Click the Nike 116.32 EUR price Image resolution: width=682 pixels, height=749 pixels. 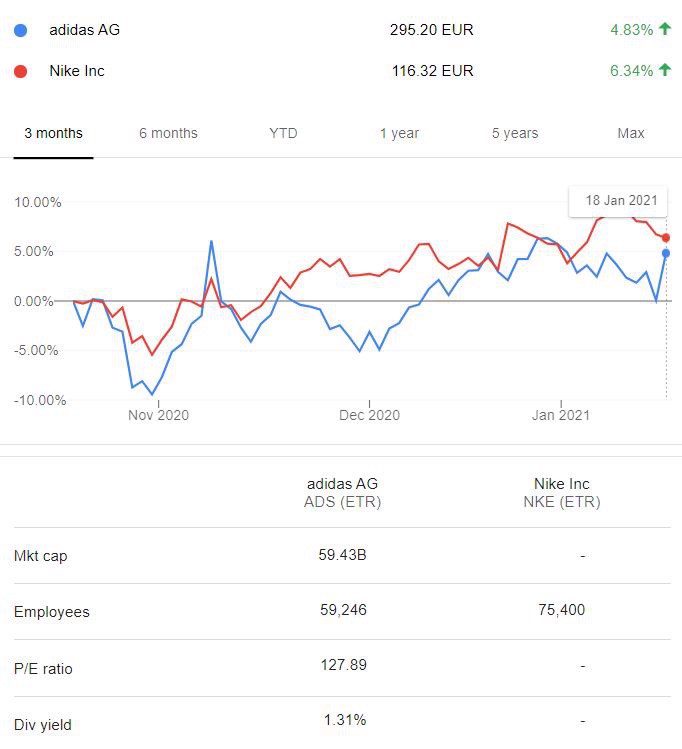coord(431,71)
